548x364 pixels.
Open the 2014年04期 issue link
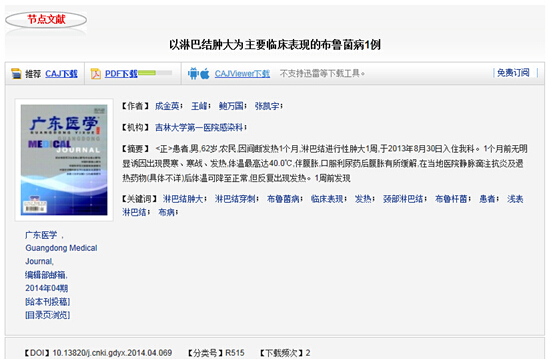pyautogui.click(x=46, y=288)
